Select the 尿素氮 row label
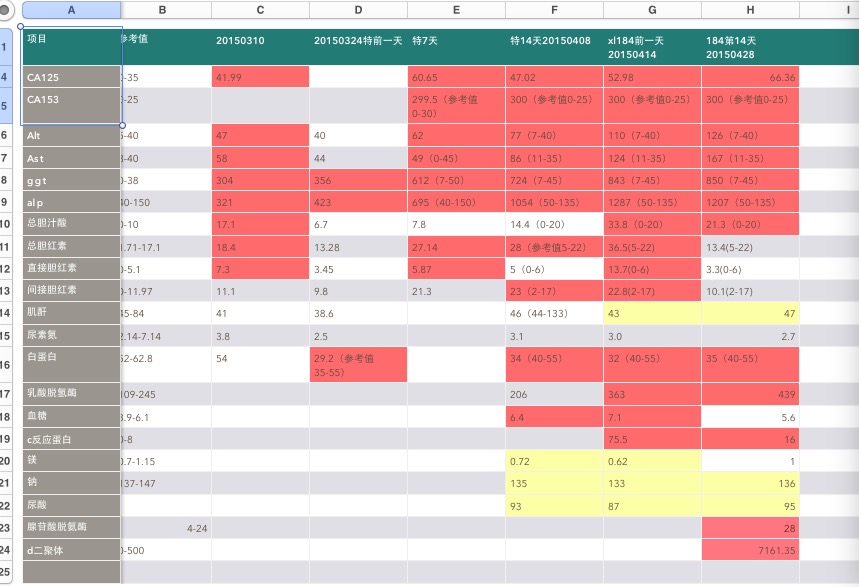This screenshot has height=587, width=859. coord(72,336)
